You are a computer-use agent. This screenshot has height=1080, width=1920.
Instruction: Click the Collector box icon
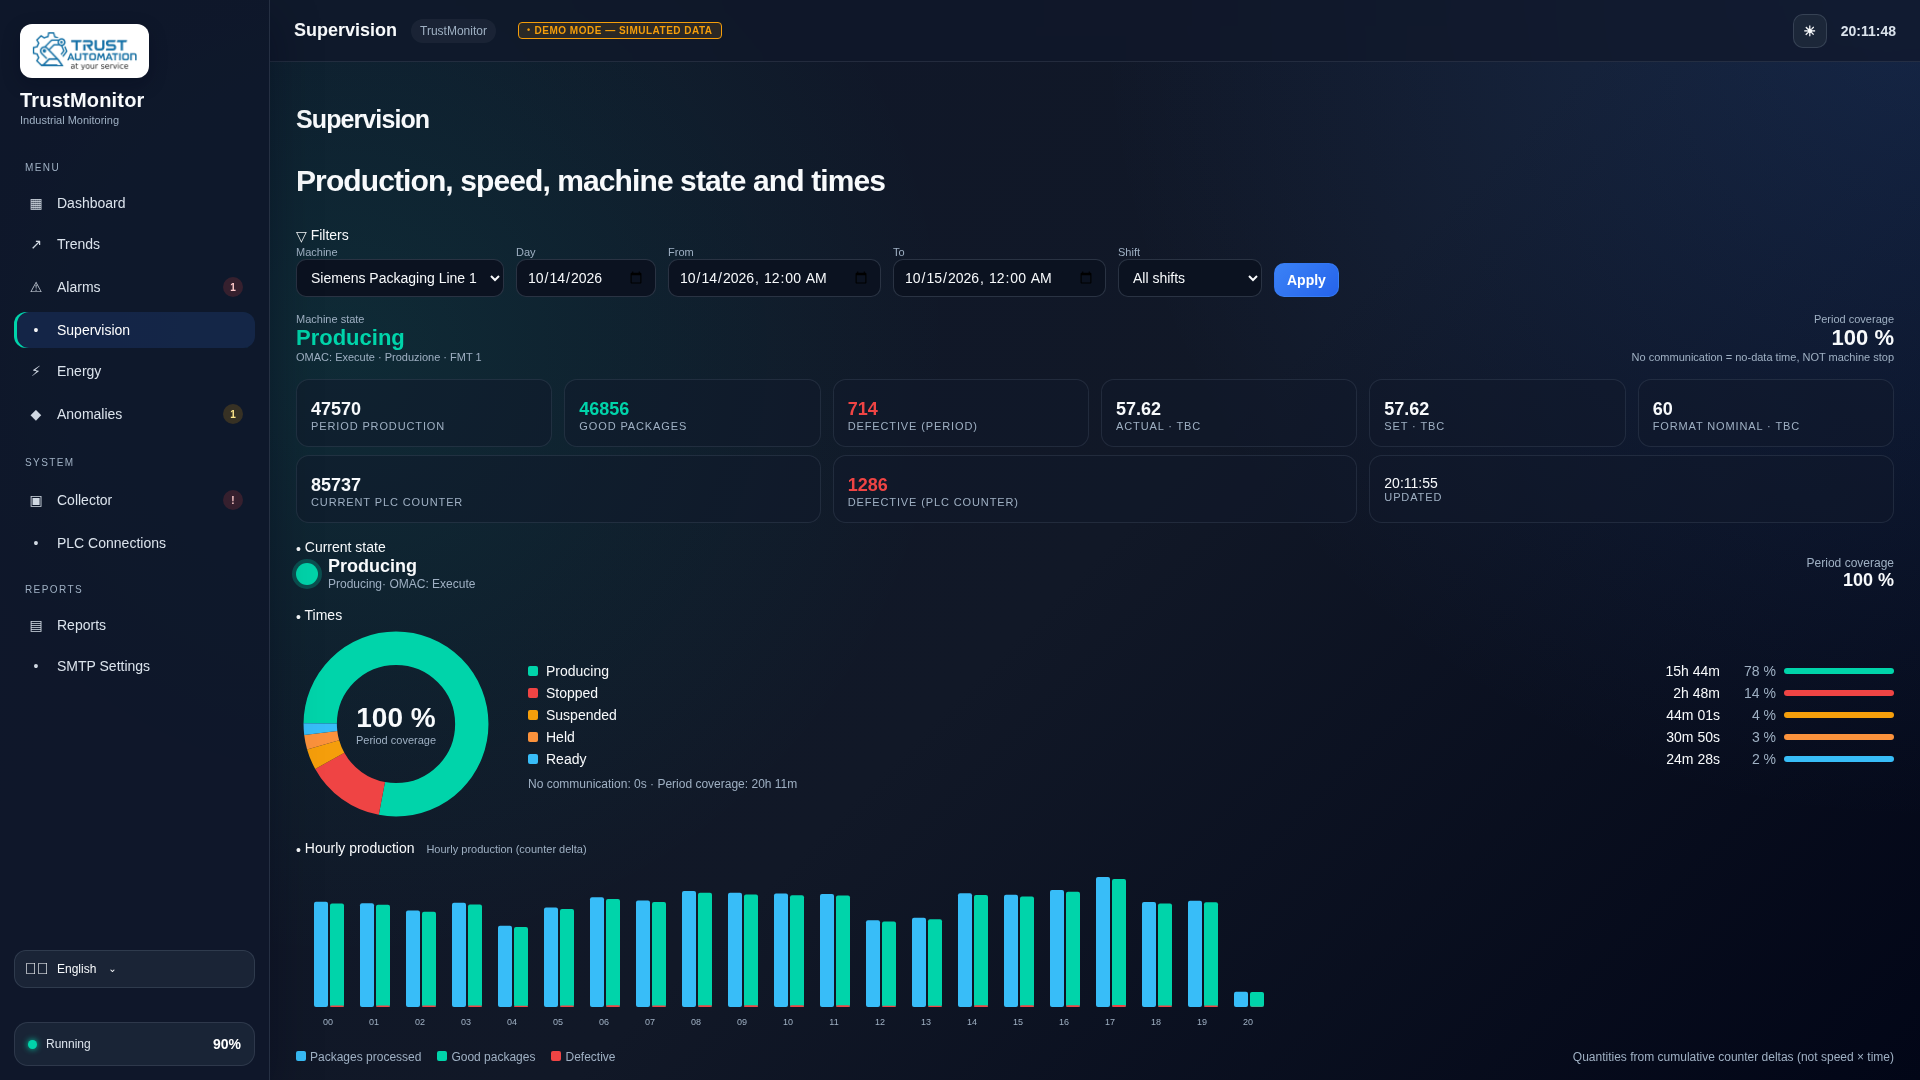coord(36,501)
